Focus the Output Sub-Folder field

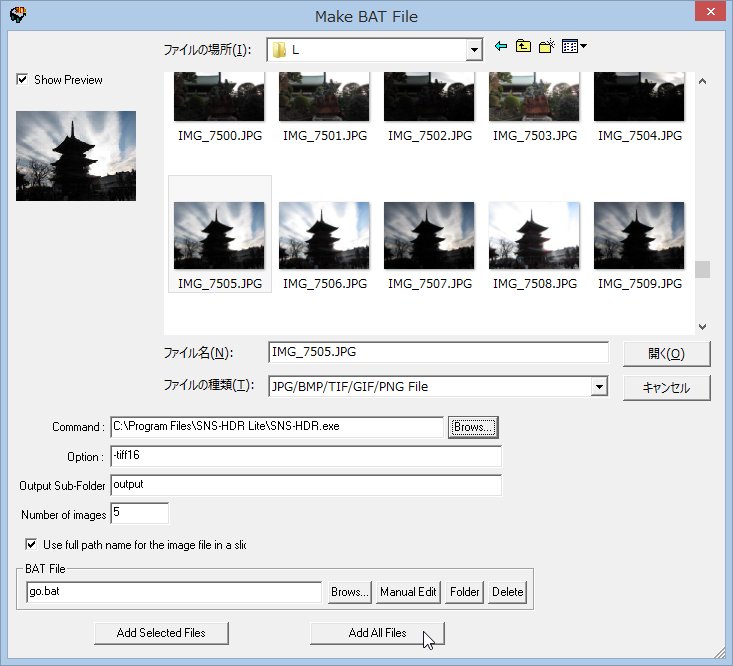(x=306, y=485)
